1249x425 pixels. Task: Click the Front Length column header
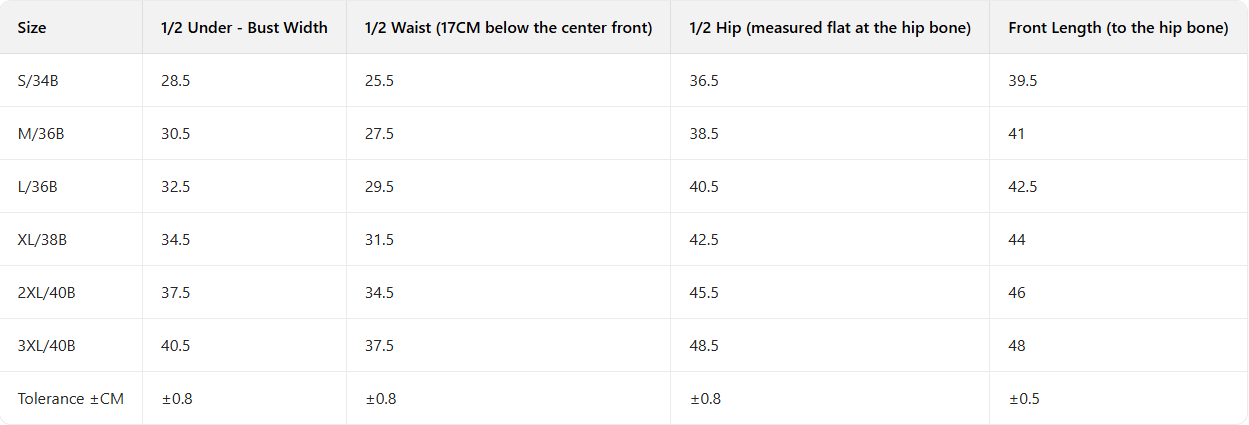pos(1118,27)
